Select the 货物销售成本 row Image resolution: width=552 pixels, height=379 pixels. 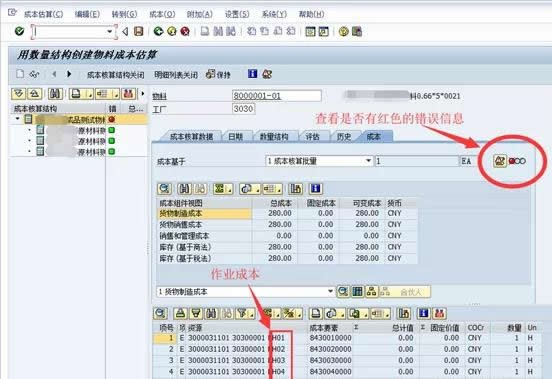click(x=287, y=225)
